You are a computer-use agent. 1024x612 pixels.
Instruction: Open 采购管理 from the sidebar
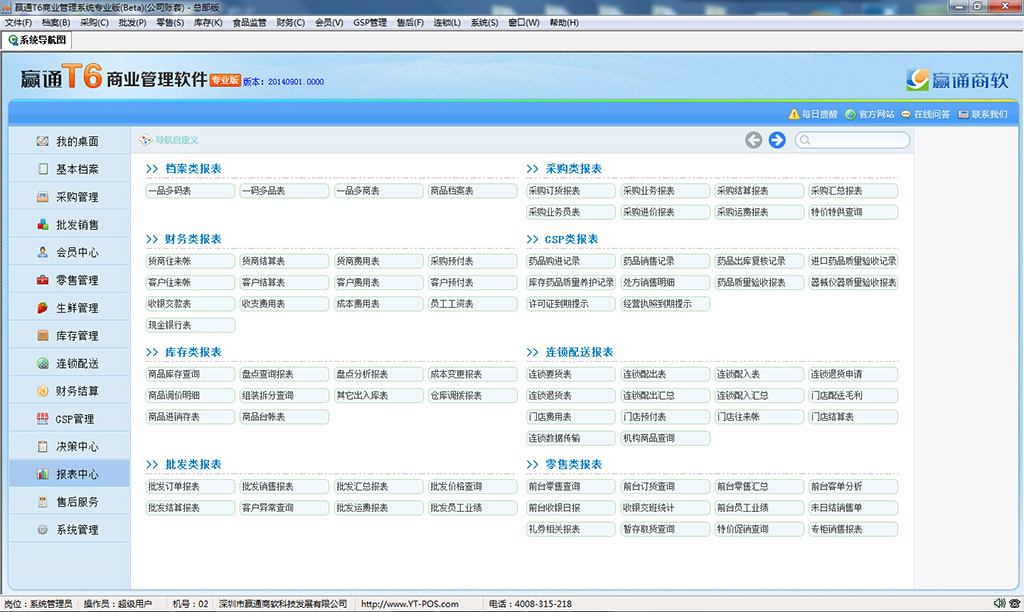click(43, 197)
